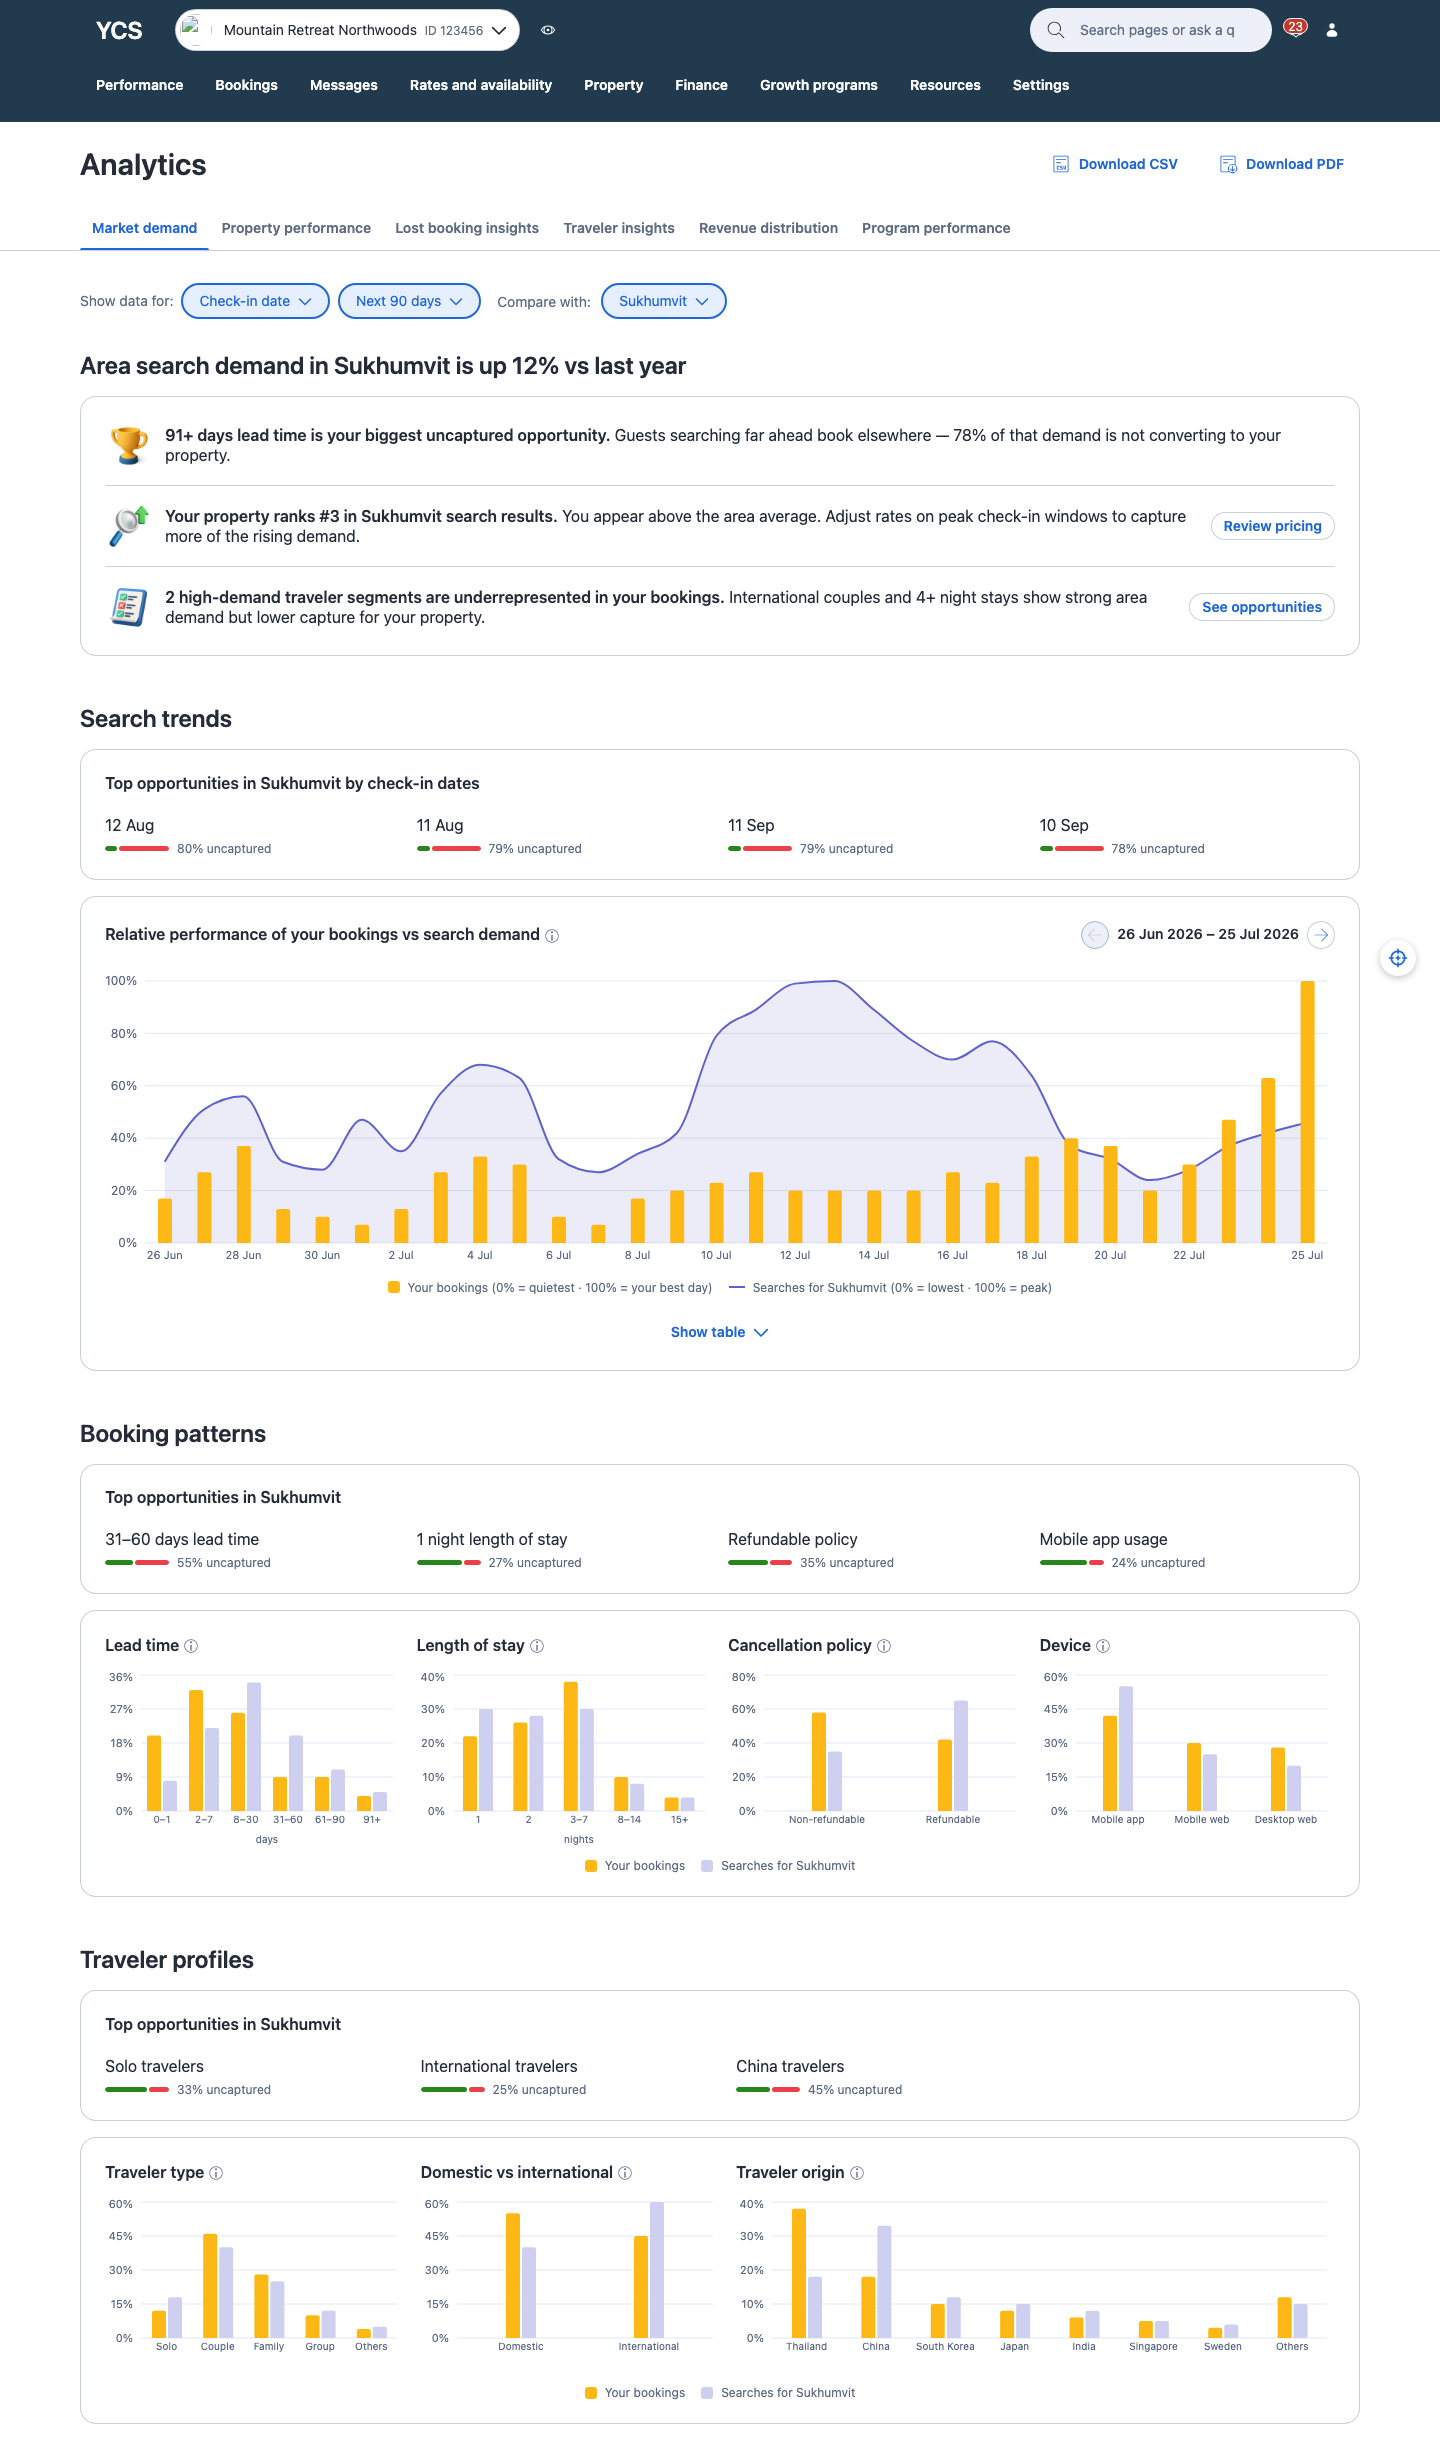Viewport: 1440px width, 2448px height.
Task: Open the Property menu
Action: pos(613,85)
